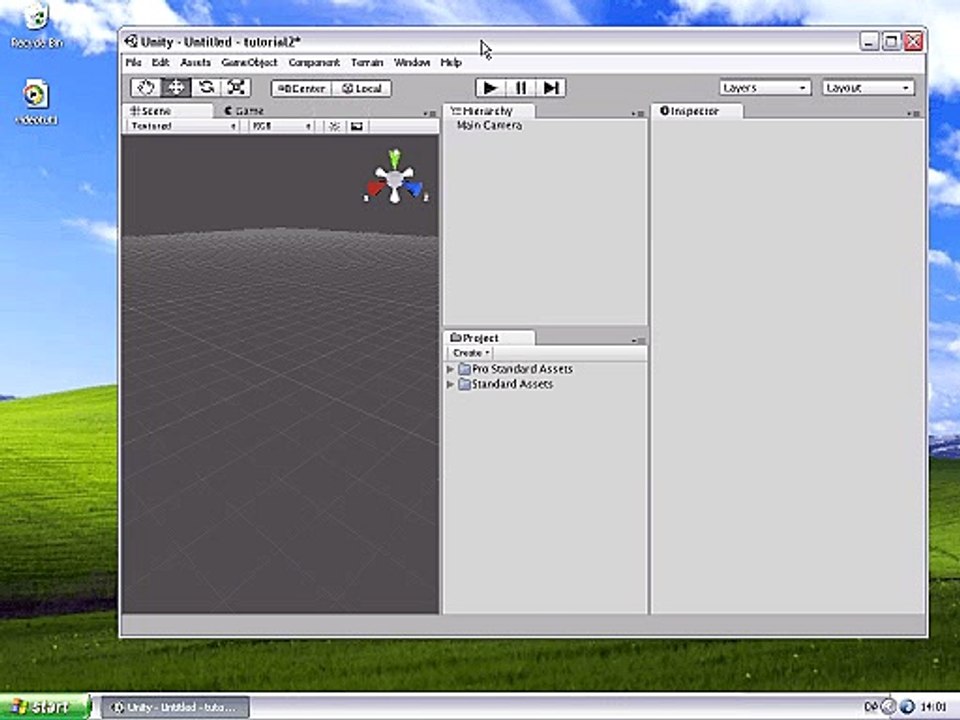Select the video desktop file icon
960x720 pixels.
(36, 102)
